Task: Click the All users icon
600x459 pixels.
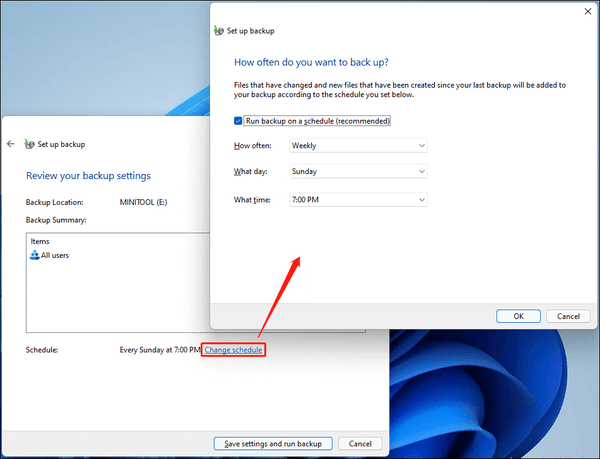Action: coord(34,255)
